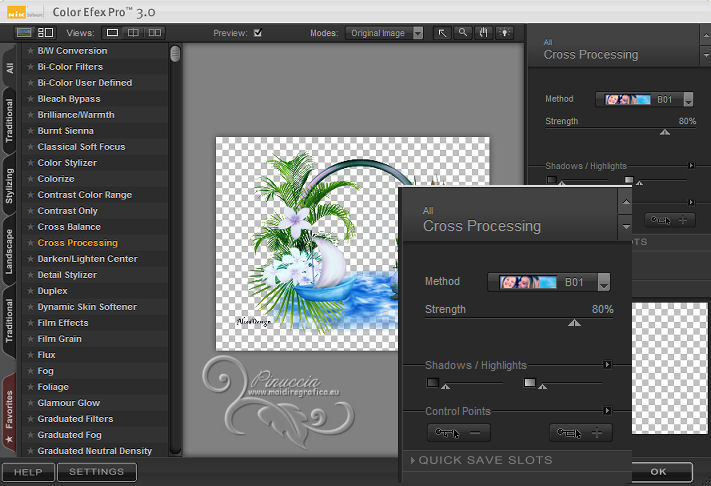Open the Landscape tab

[x=10, y=251]
